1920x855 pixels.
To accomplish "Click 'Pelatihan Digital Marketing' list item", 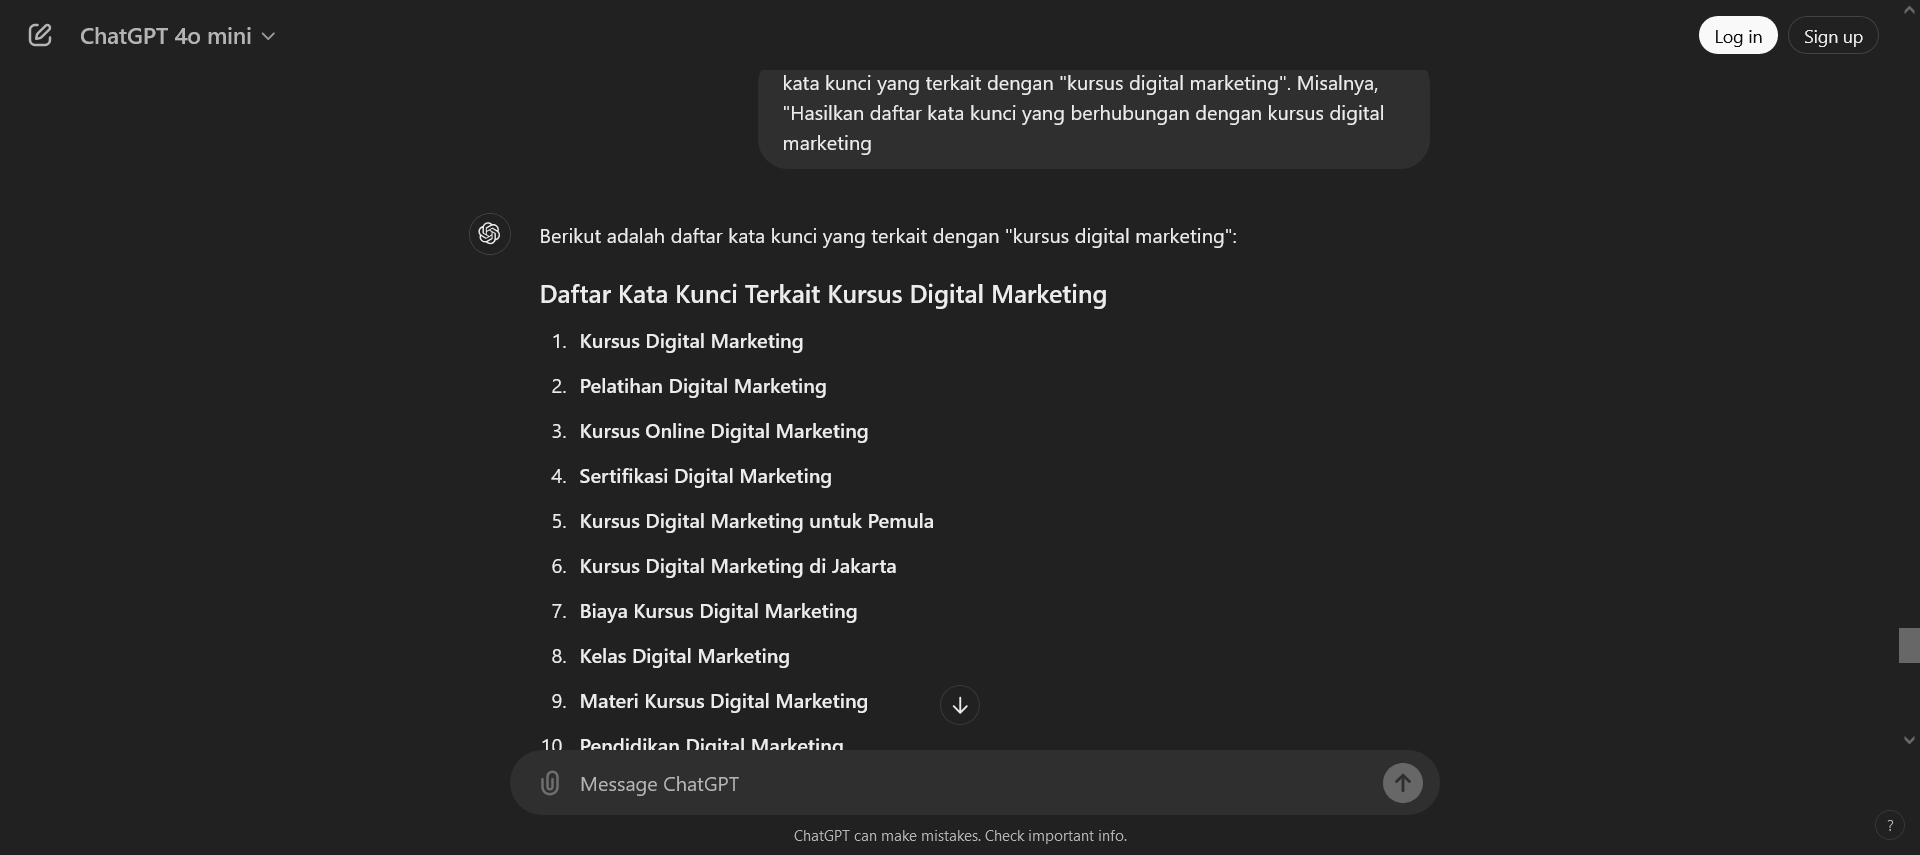I will point(703,386).
